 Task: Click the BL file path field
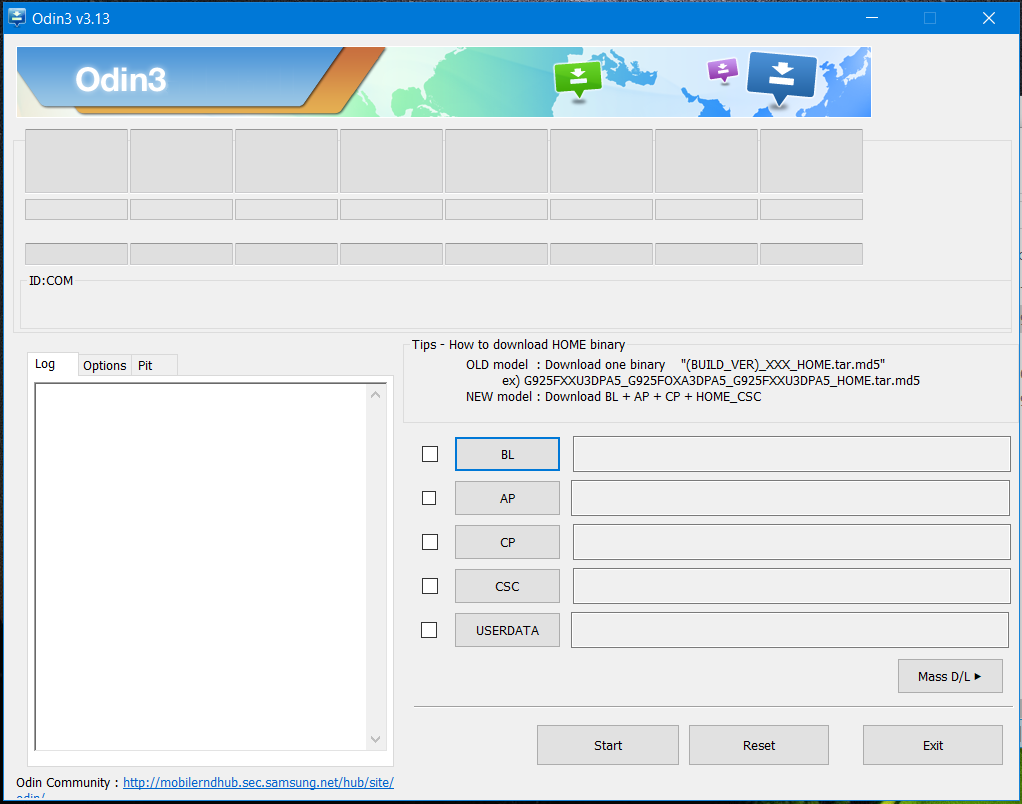point(791,454)
